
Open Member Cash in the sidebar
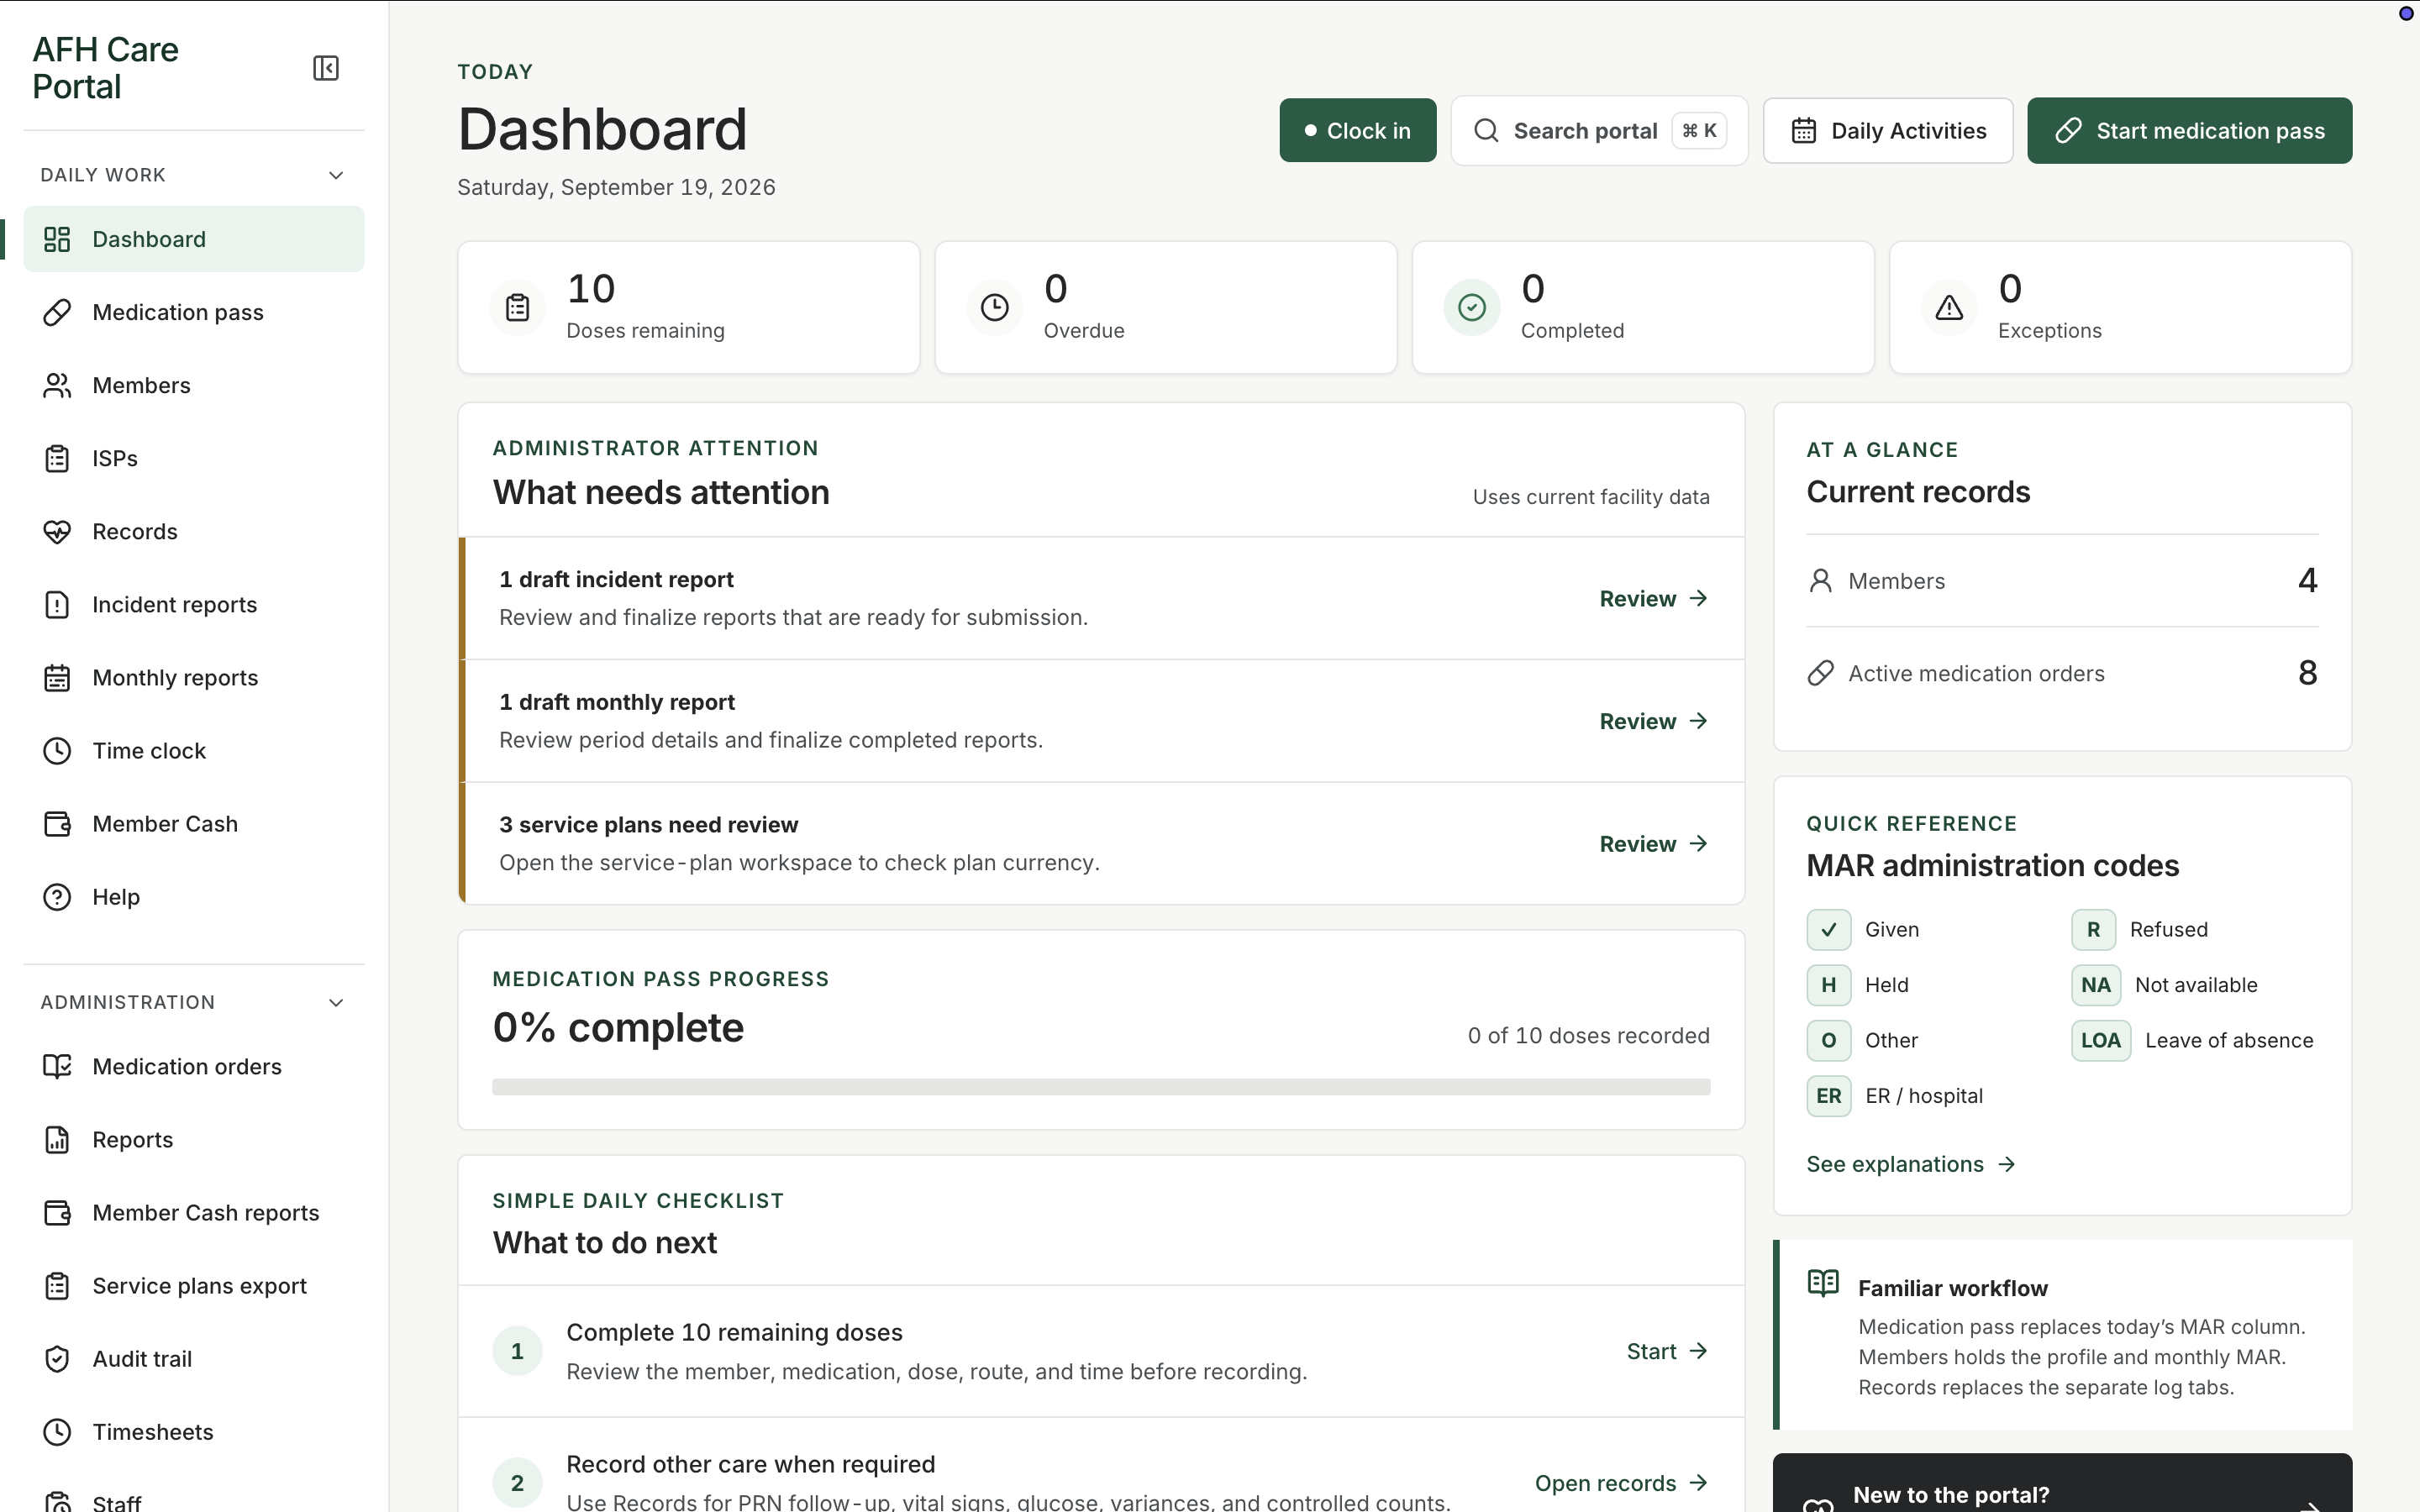(x=194, y=823)
